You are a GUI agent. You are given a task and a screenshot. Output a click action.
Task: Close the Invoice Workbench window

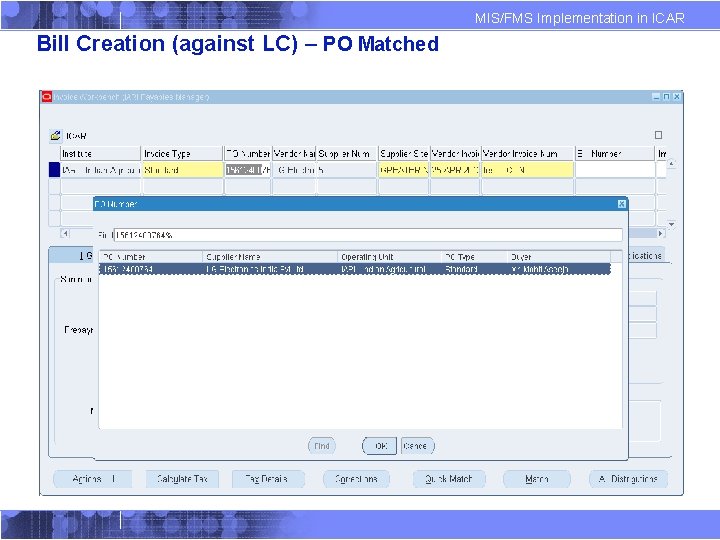[676, 96]
